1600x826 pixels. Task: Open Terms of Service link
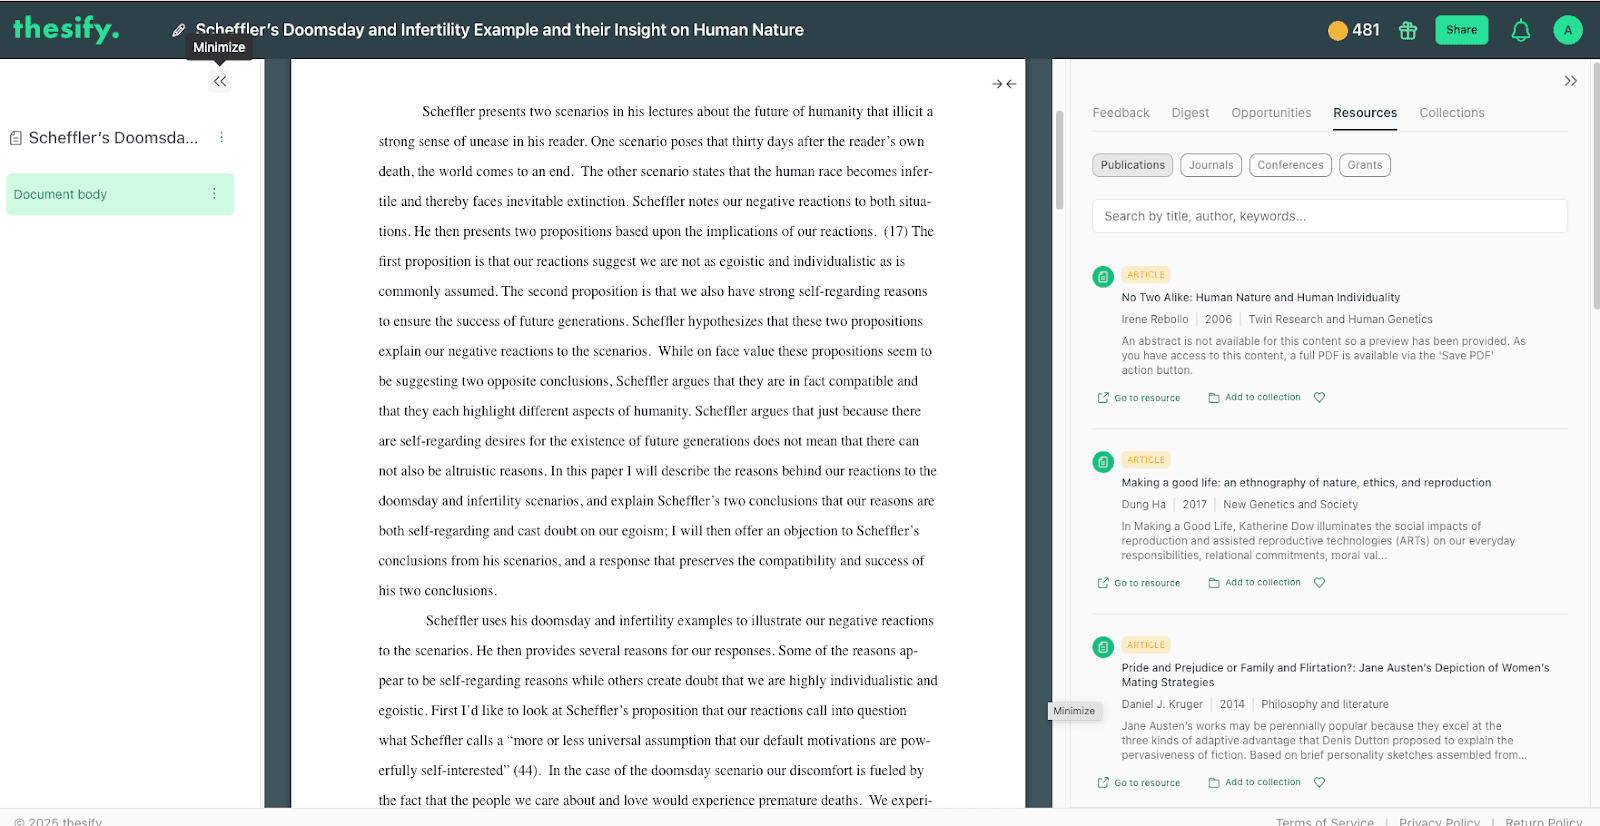click(1324, 822)
